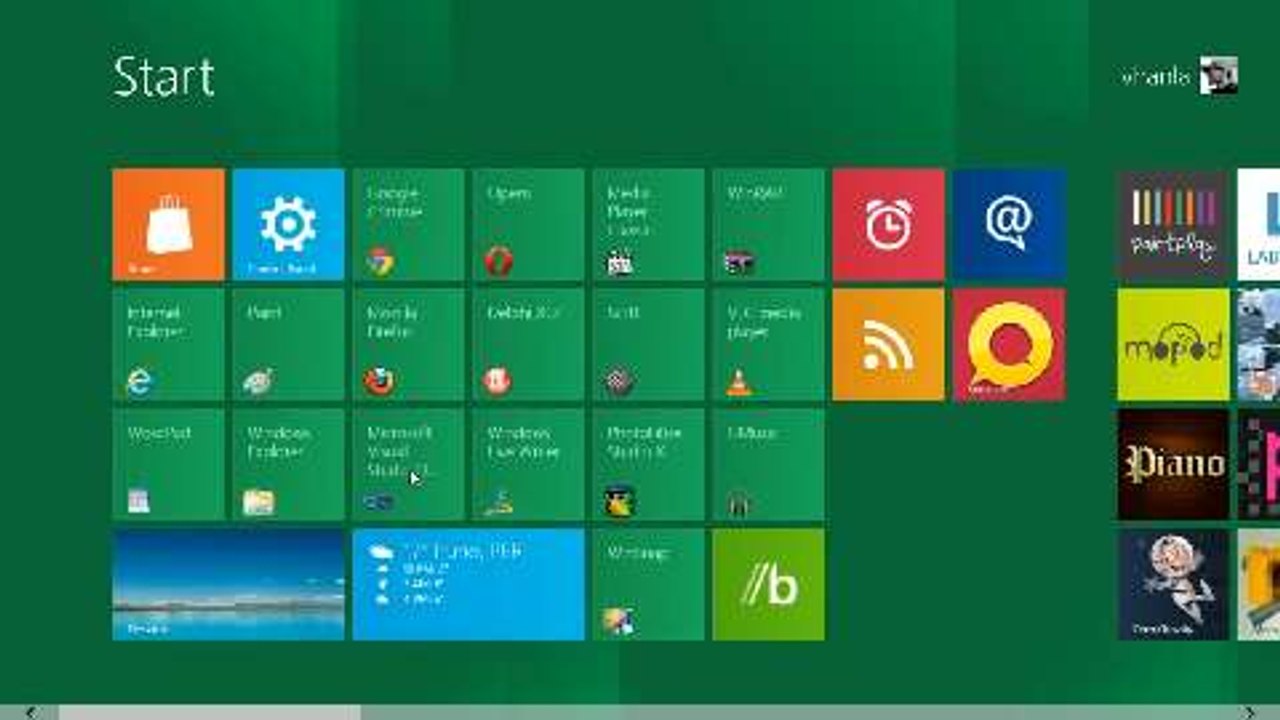Screen dimensions: 1280x720
Task: Open the blue weather forecast tile
Action: [x=468, y=584]
